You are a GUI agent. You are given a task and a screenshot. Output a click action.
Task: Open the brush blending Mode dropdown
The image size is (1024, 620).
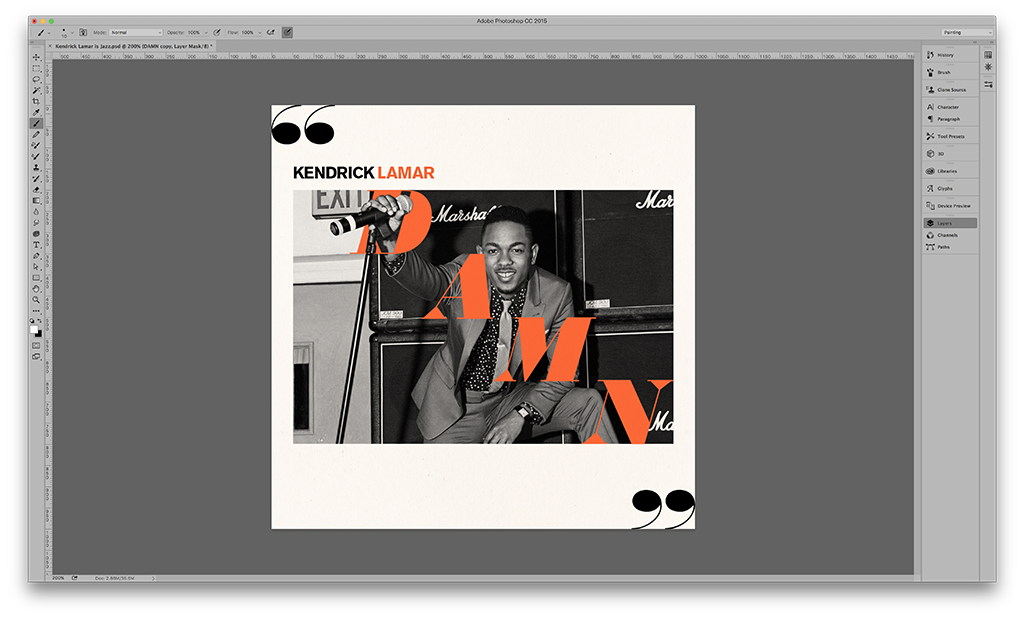[136, 32]
